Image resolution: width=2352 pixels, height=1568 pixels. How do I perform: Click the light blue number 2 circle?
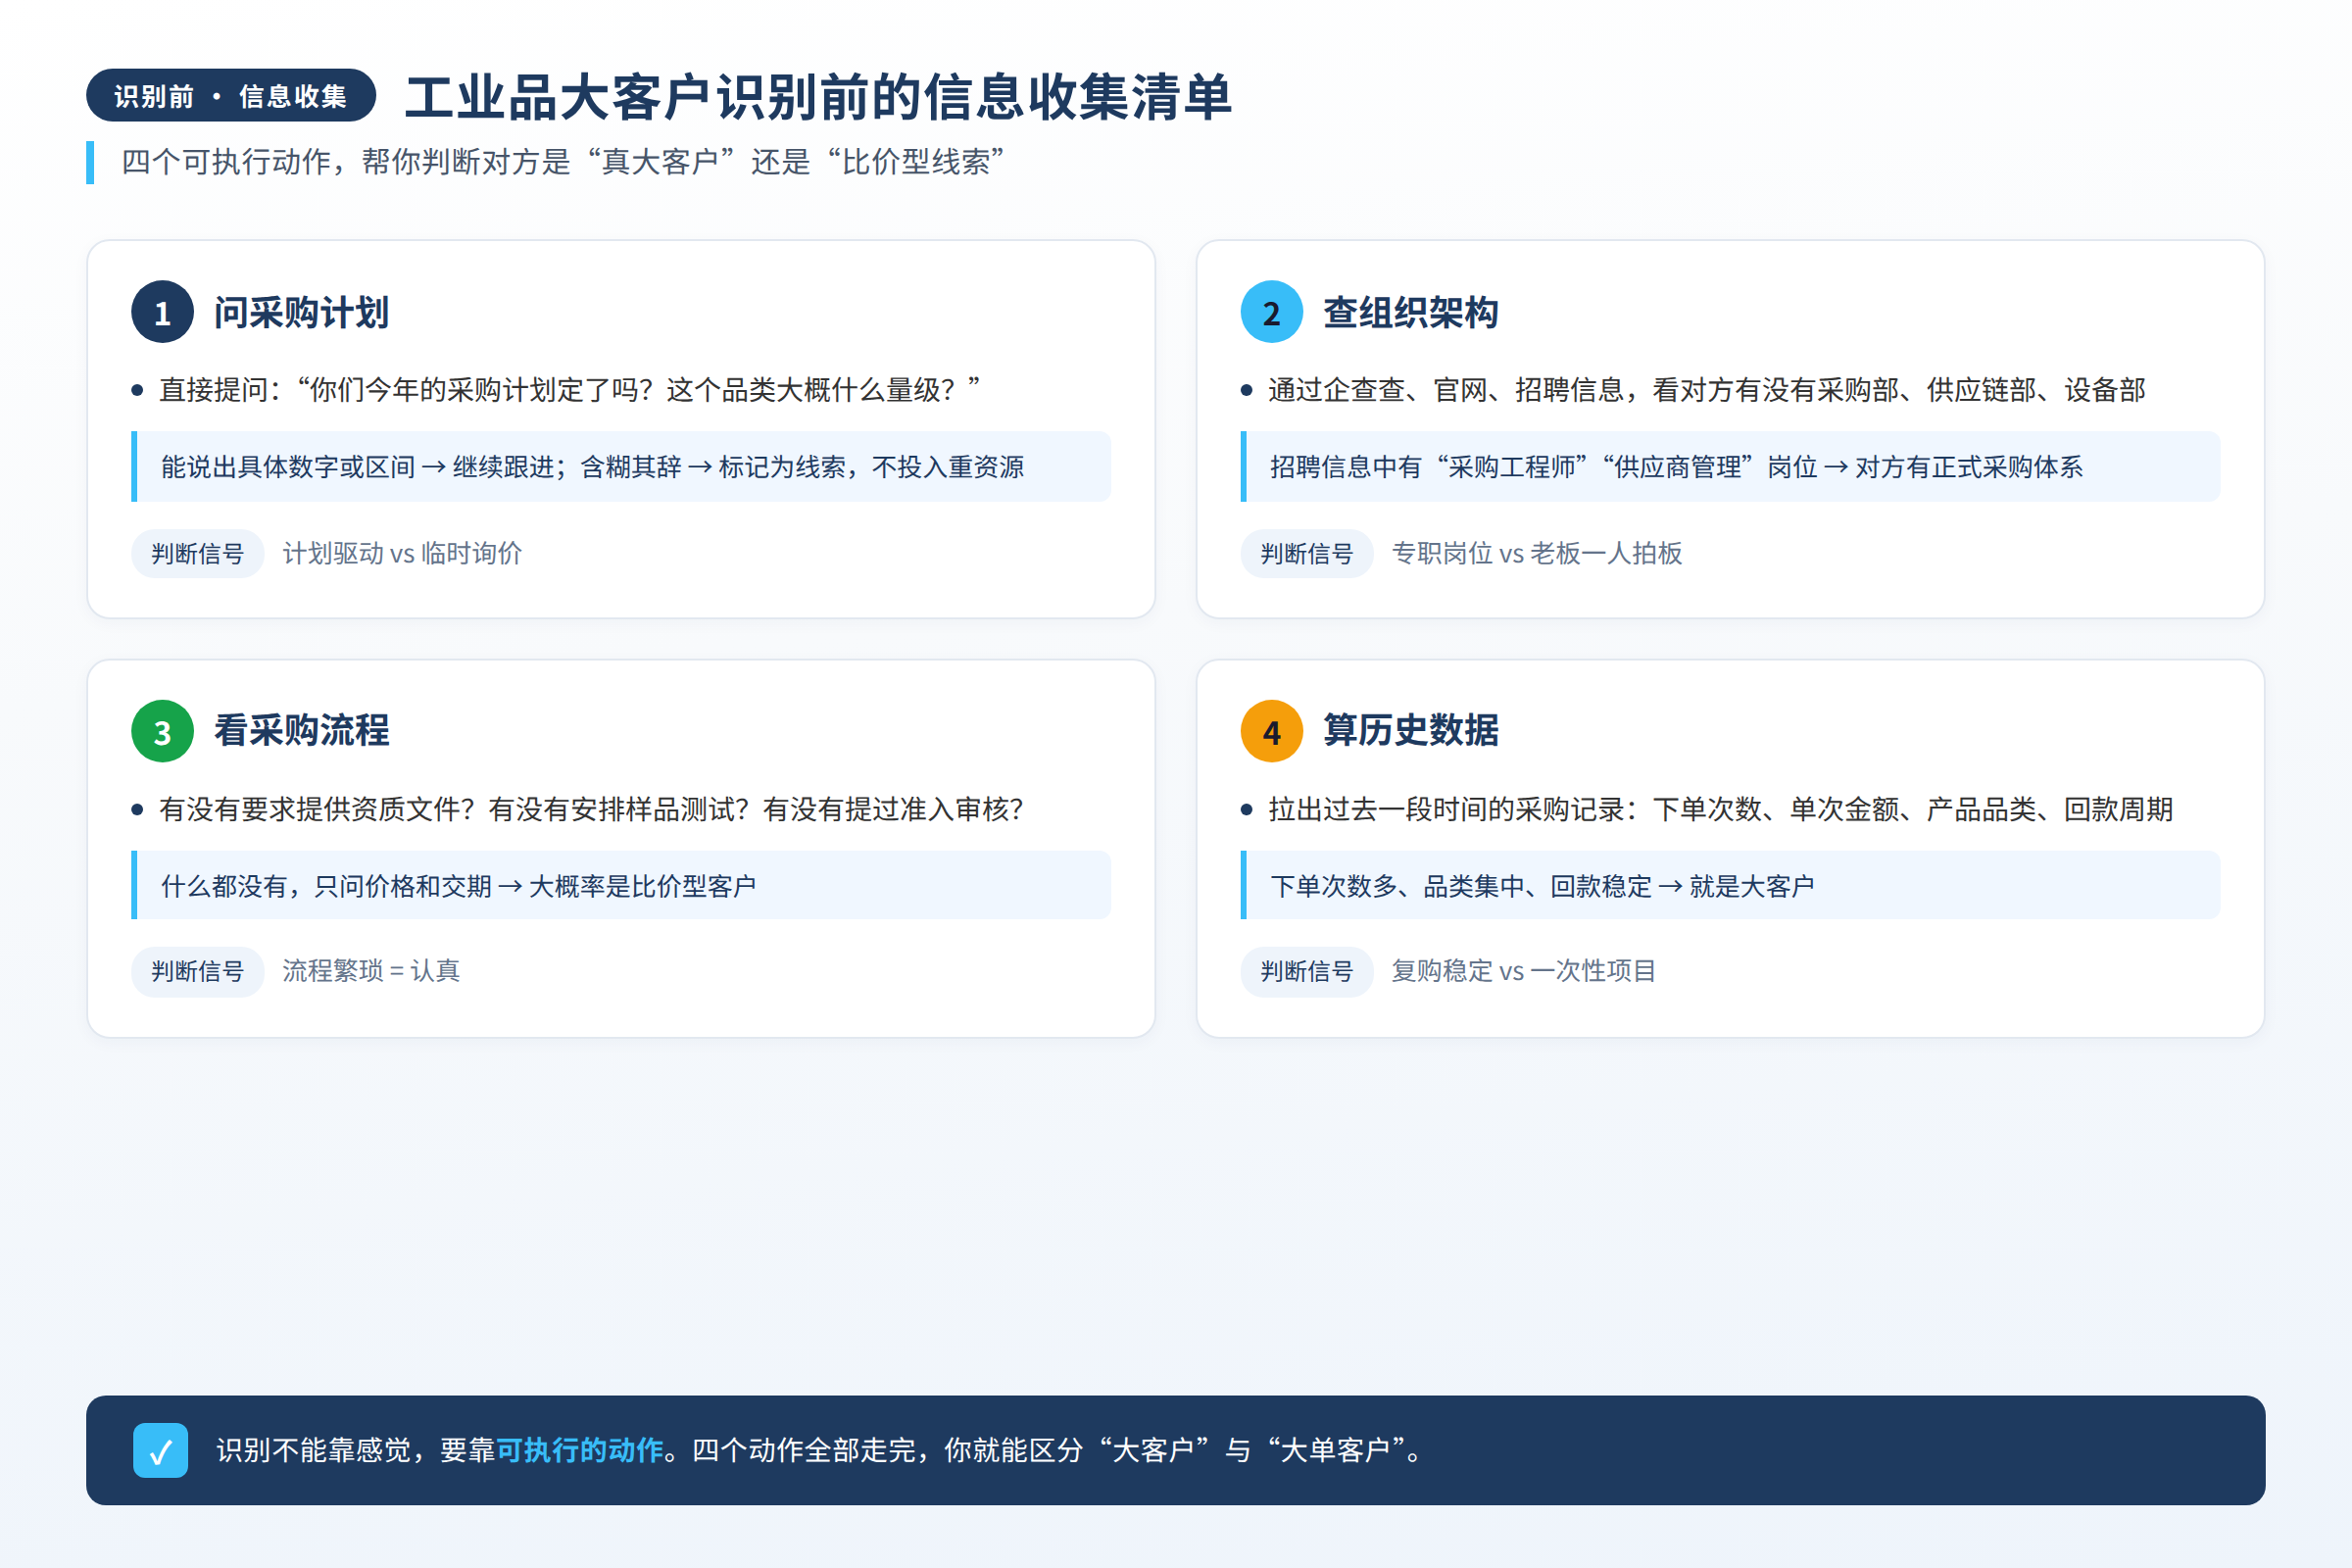pyautogui.click(x=1271, y=312)
